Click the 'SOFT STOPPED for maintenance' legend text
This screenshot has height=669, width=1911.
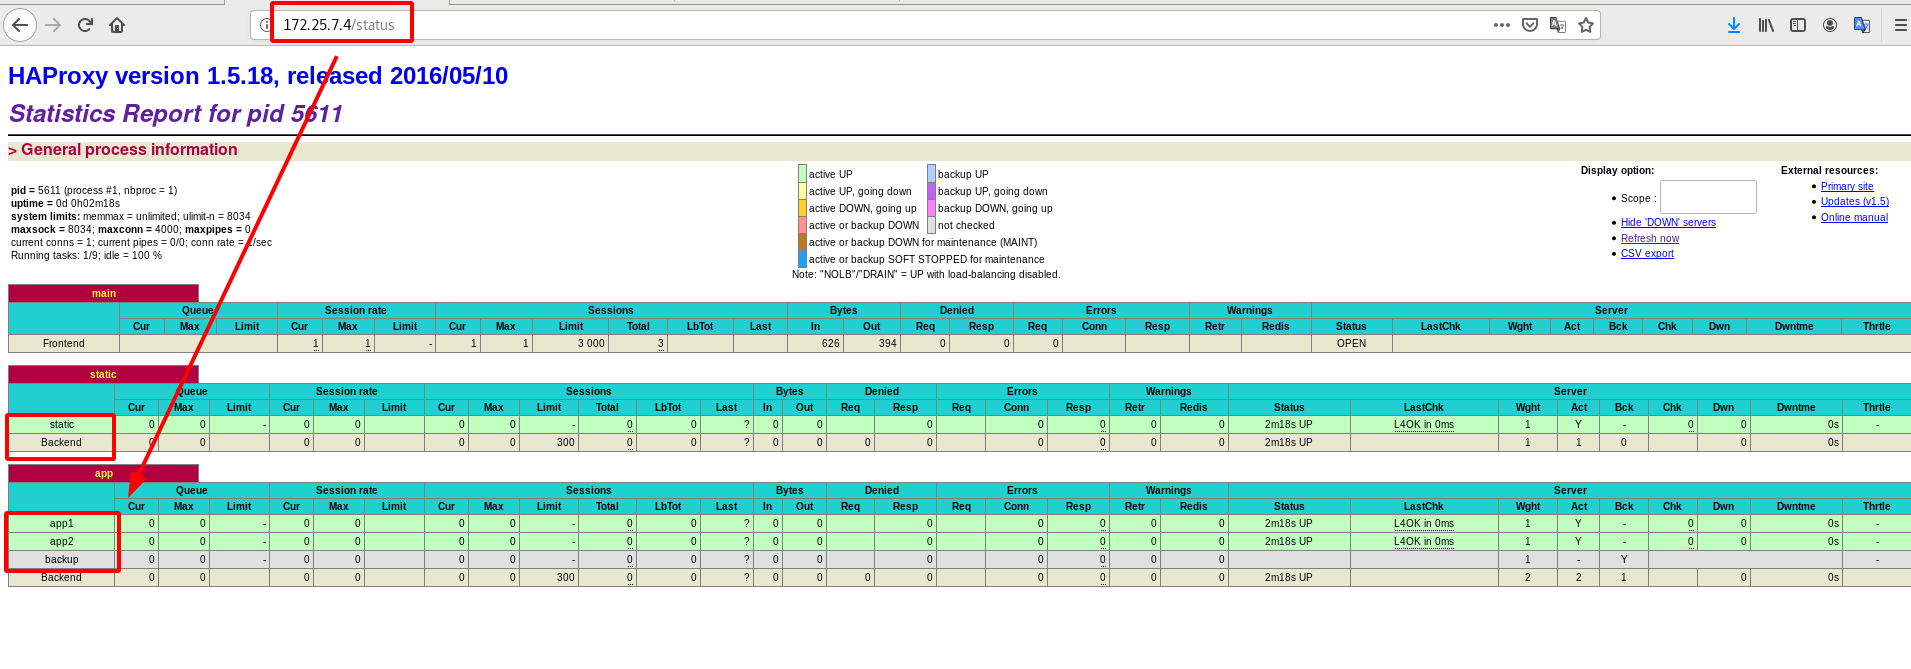926,259
